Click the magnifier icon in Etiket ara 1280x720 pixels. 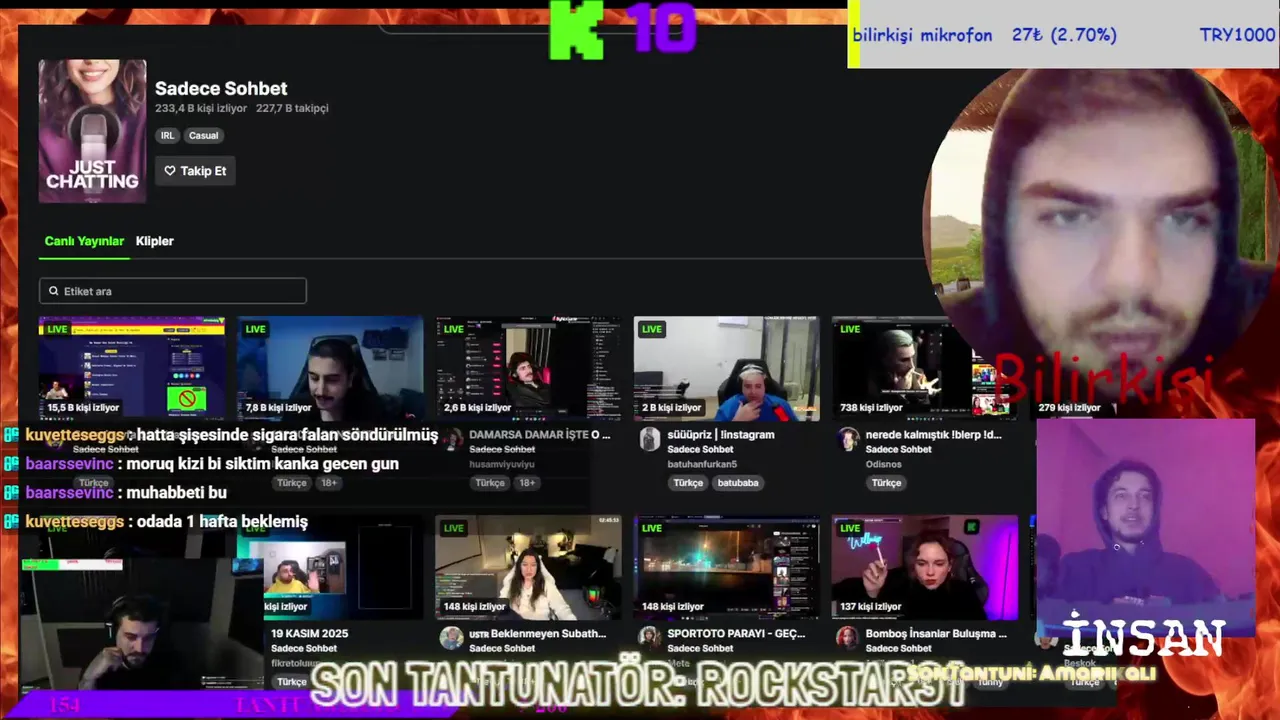(x=54, y=291)
